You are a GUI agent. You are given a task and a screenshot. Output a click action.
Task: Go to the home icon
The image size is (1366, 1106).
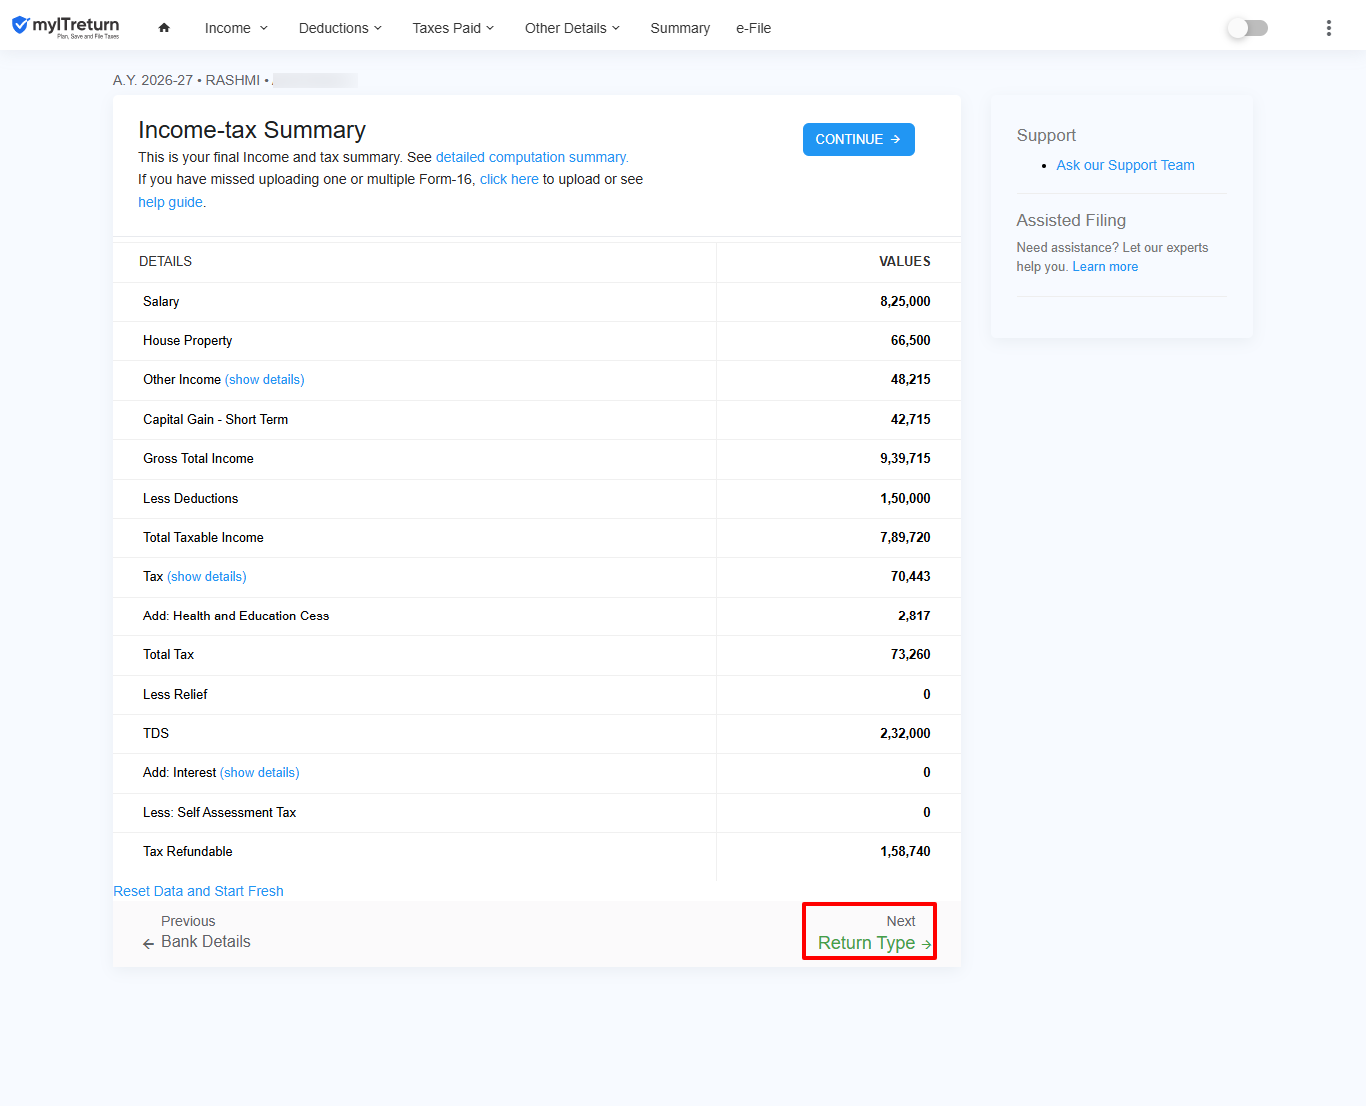(x=164, y=28)
